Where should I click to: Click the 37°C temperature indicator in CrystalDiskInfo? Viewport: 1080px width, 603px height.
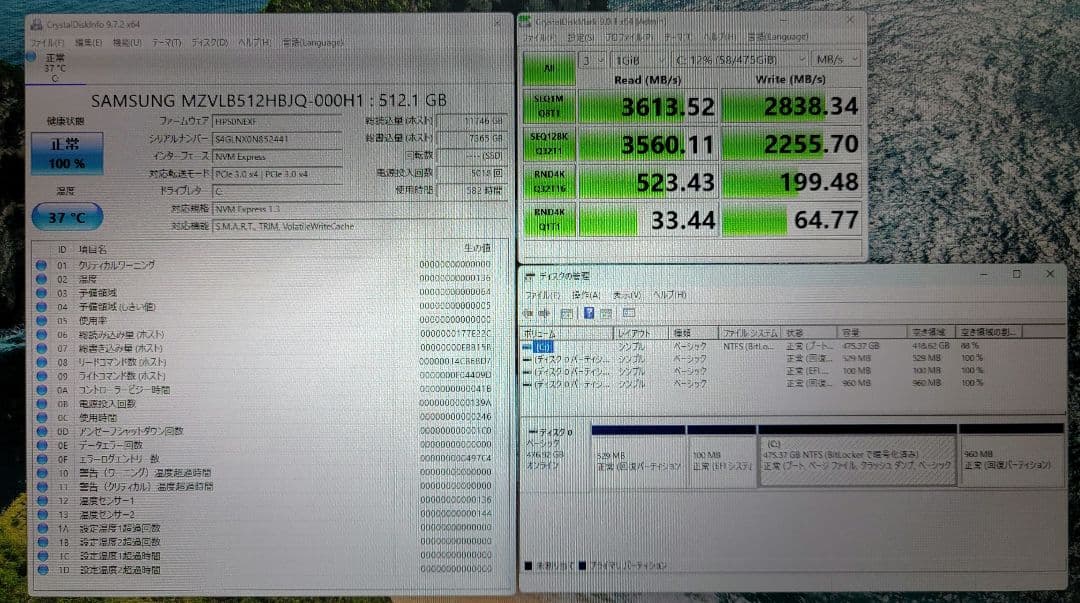(67, 217)
